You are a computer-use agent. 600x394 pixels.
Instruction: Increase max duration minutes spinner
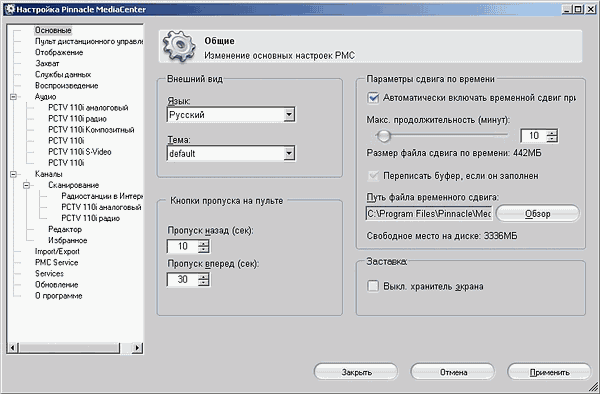(x=552, y=132)
